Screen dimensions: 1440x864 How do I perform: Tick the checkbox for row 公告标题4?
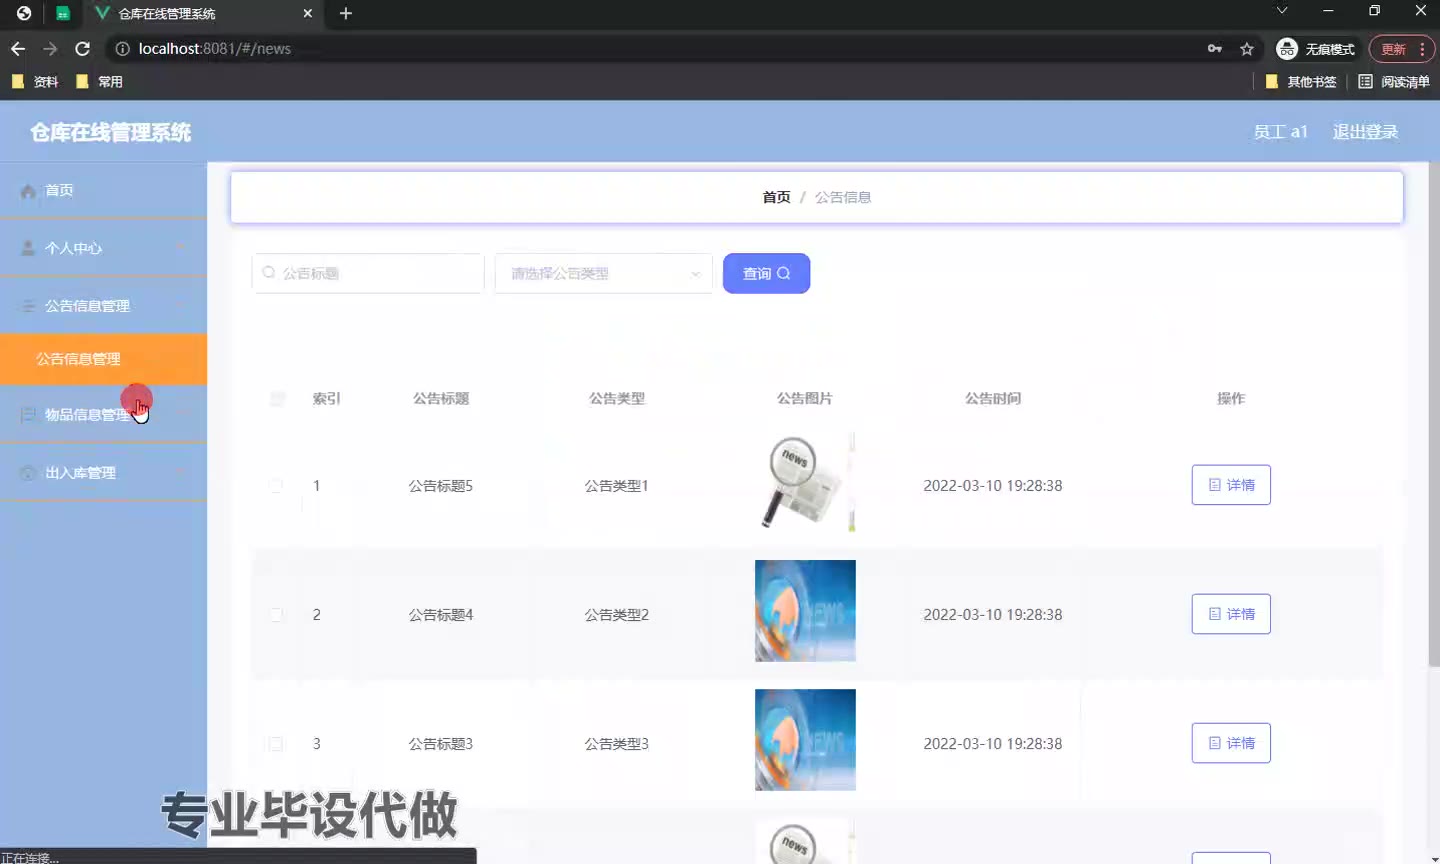tap(276, 615)
